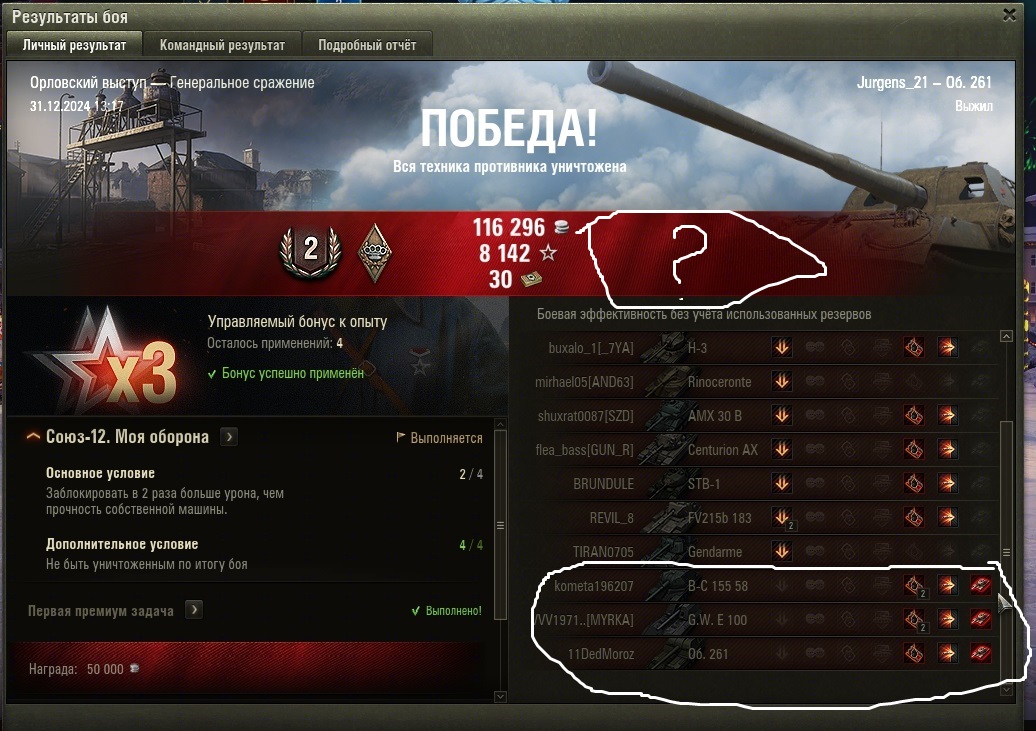Click the Gendarme row of TIRAN0705
The width and height of the screenshot is (1036, 731).
(x=766, y=552)
